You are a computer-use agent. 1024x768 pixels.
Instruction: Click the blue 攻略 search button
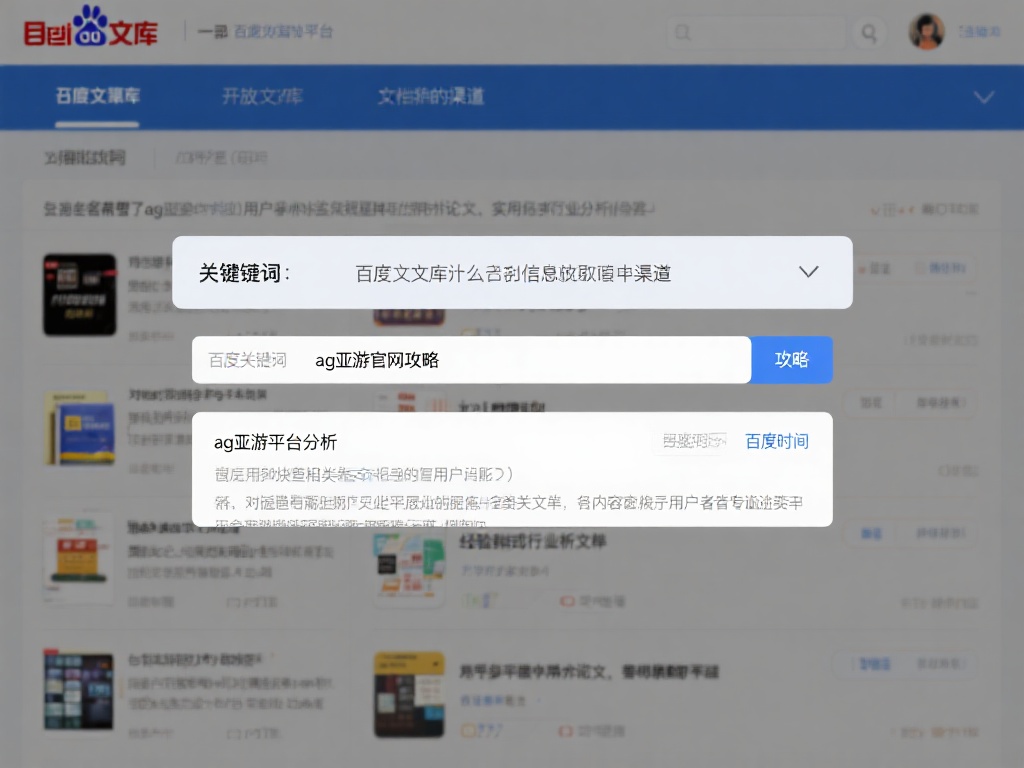click(791, 358)
